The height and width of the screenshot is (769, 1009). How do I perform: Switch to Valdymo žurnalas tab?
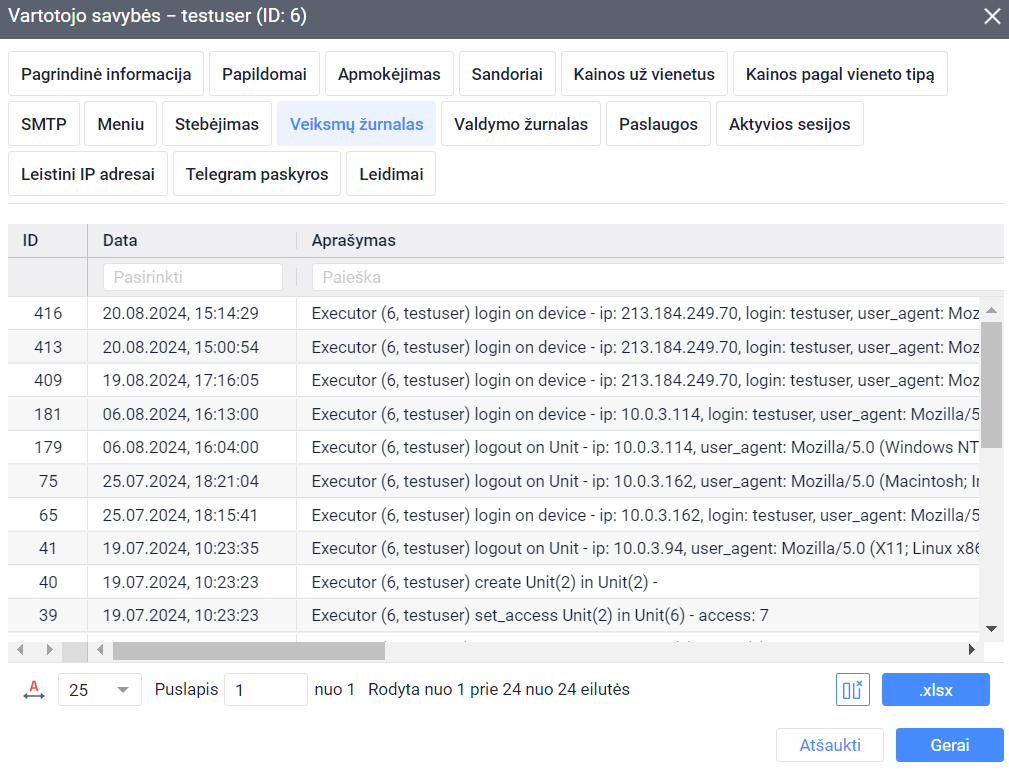[x=521, y=125]
